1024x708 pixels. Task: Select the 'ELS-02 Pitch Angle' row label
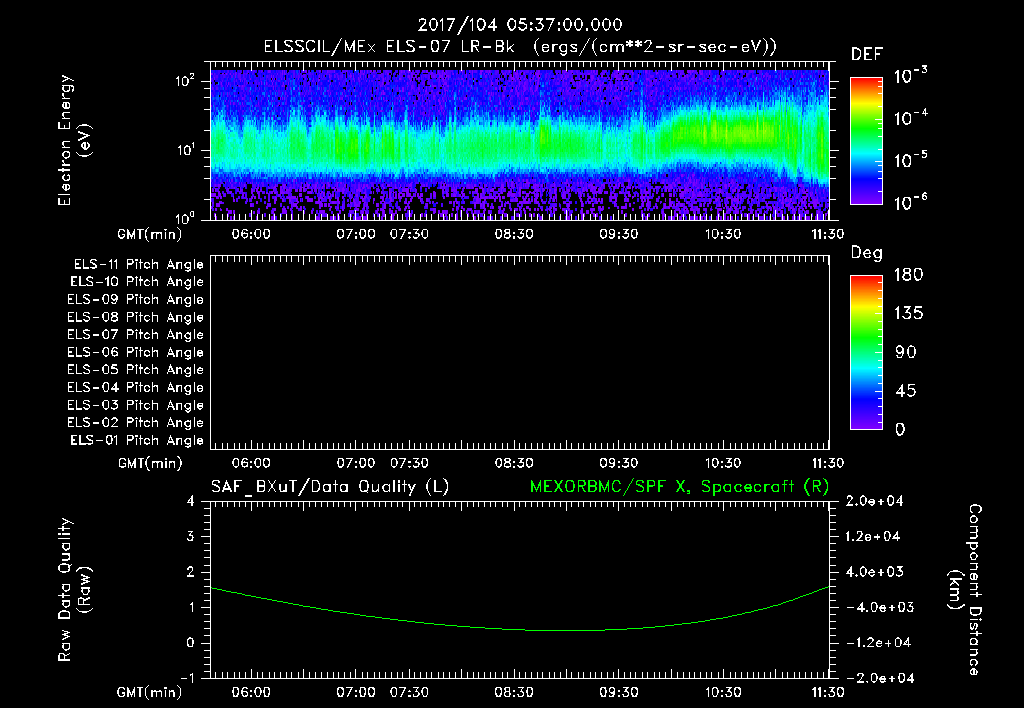point(136,423)
